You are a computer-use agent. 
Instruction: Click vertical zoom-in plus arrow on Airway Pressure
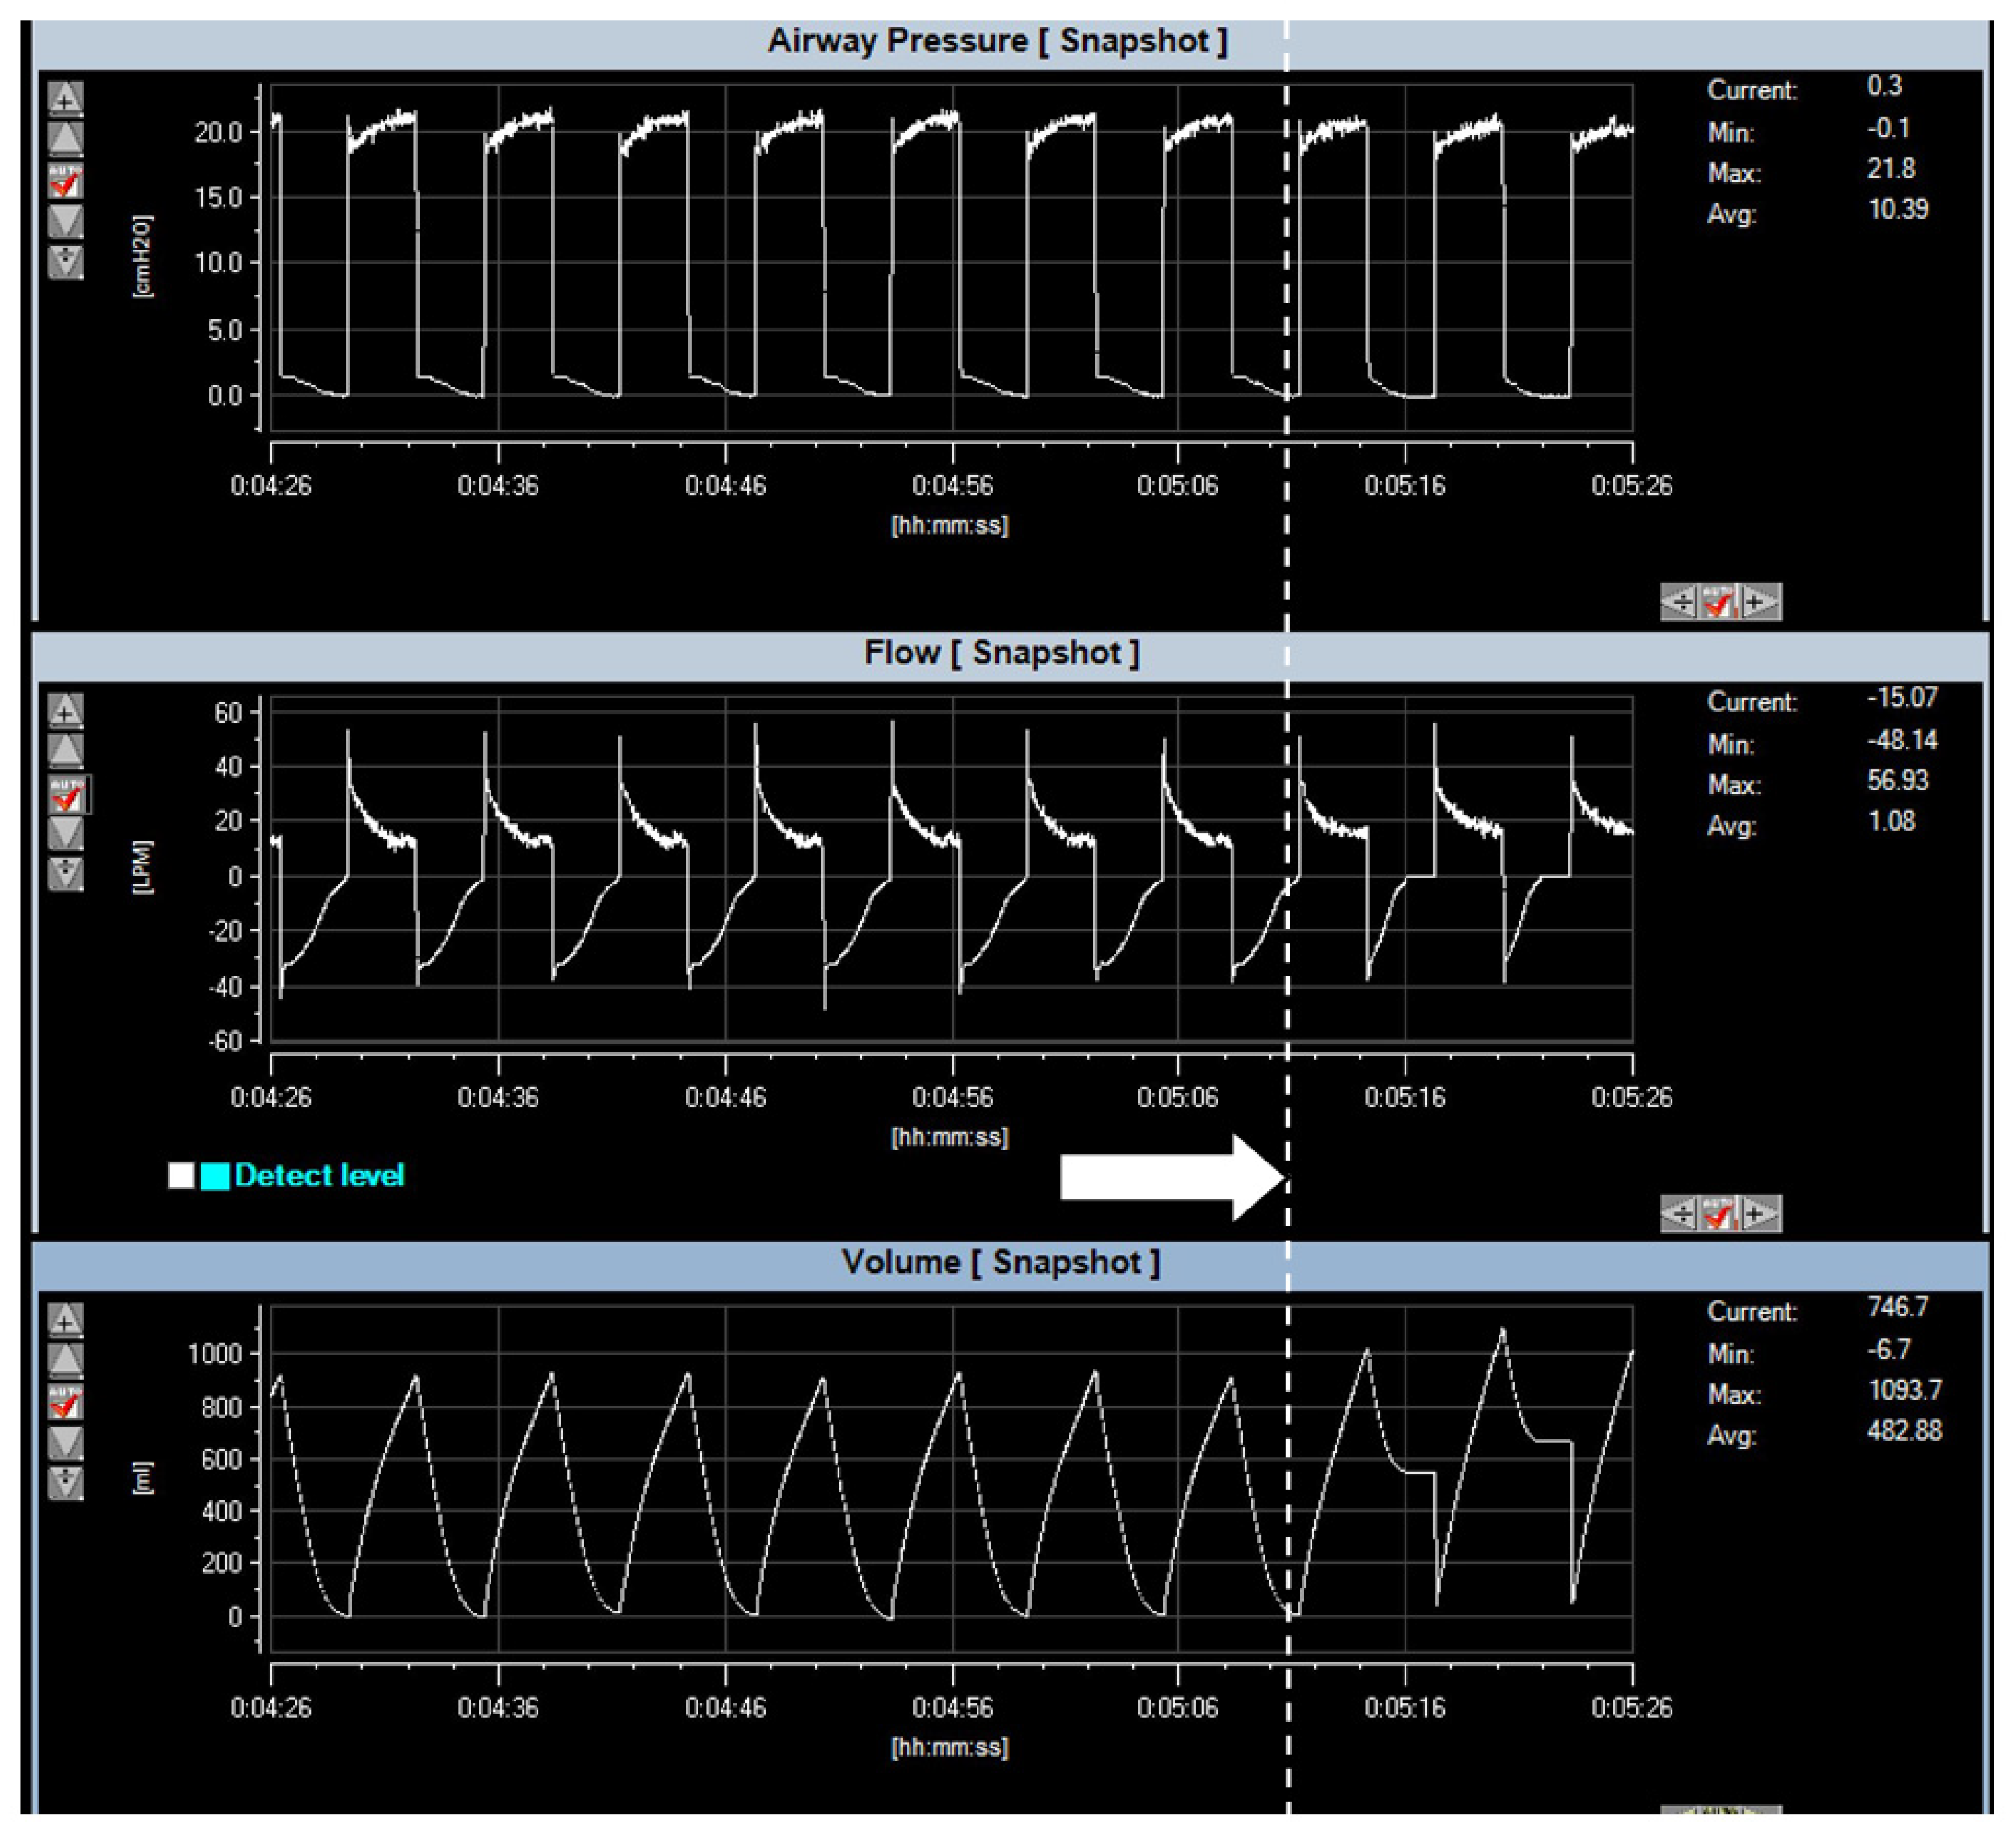[65, 98]
